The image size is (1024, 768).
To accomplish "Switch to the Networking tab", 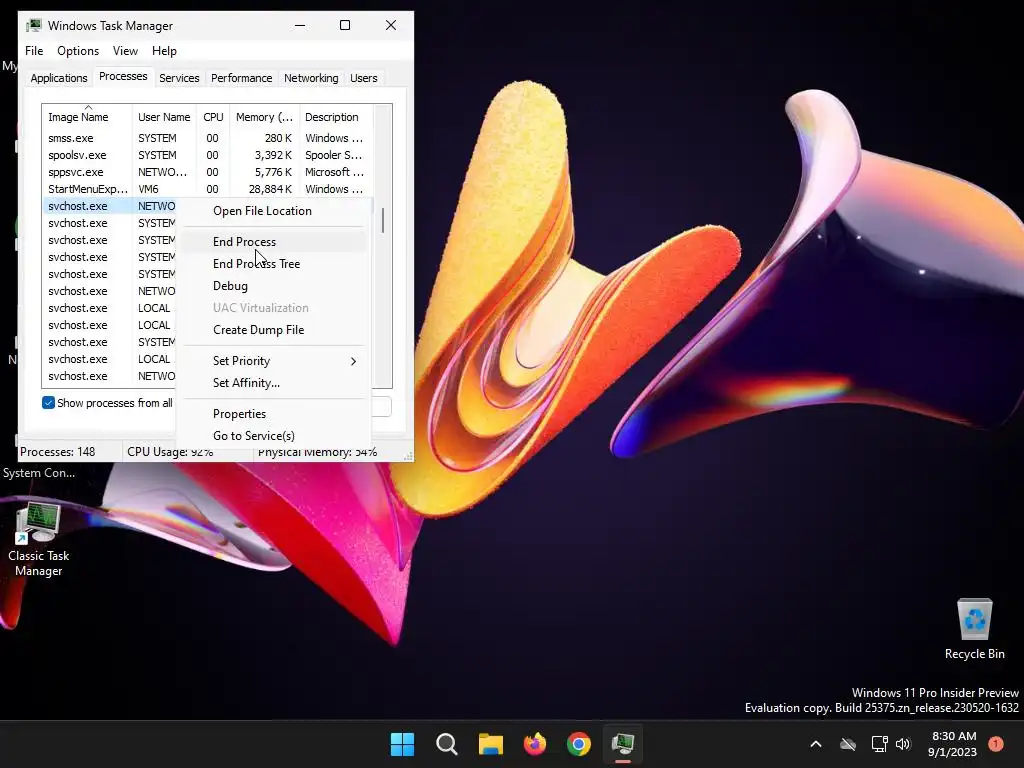I will (311, 78).
